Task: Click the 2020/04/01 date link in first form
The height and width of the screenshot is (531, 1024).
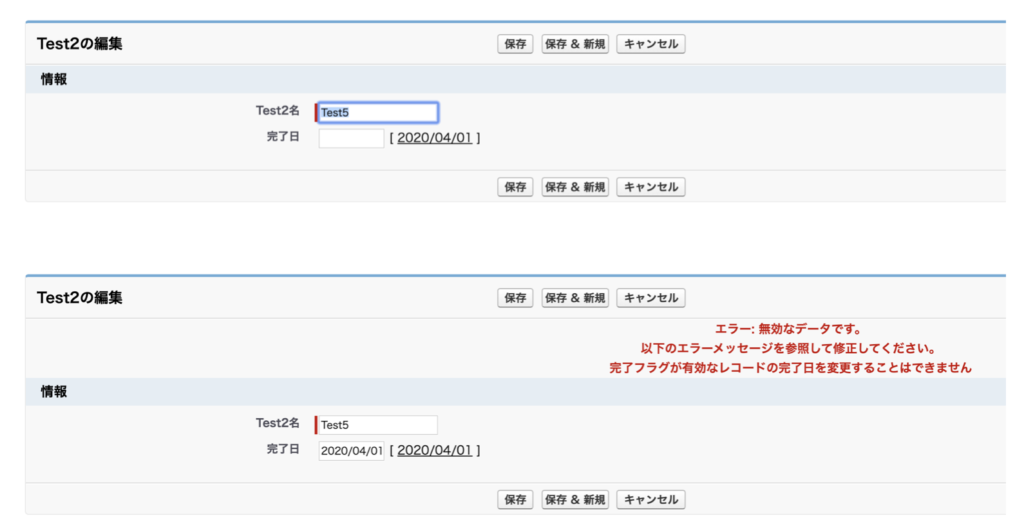Action: (434, 138)
